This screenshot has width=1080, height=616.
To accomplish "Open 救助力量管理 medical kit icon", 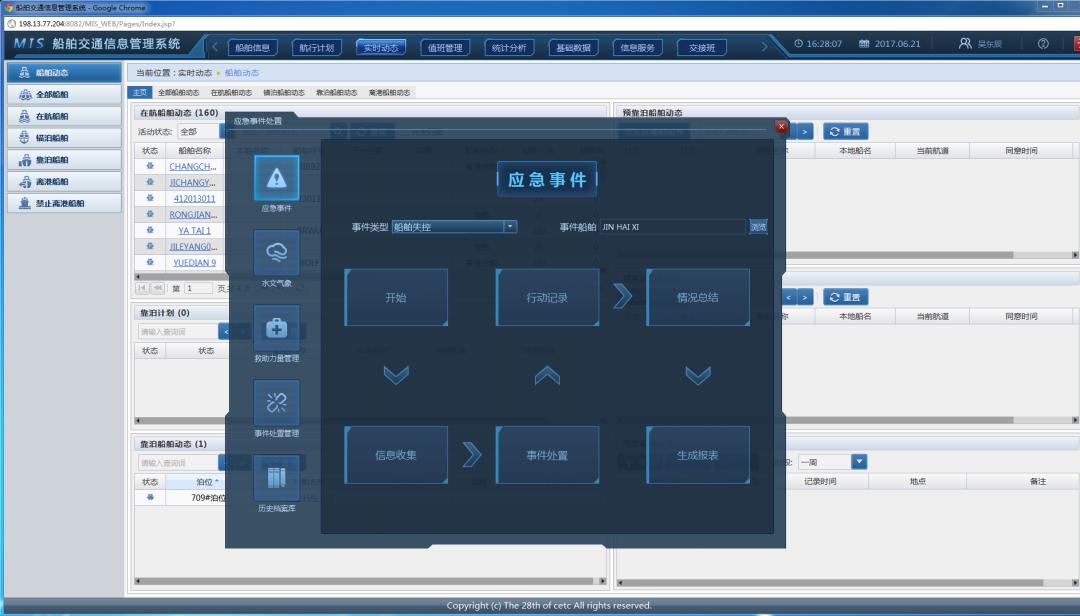I will [x=276, y=328].
